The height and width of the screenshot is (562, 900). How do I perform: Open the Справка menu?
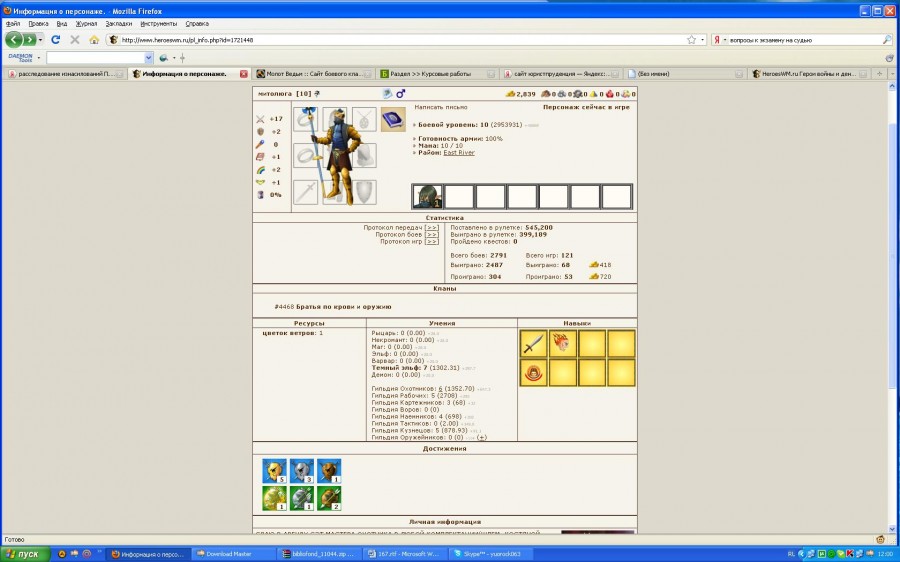pos(197,24)
